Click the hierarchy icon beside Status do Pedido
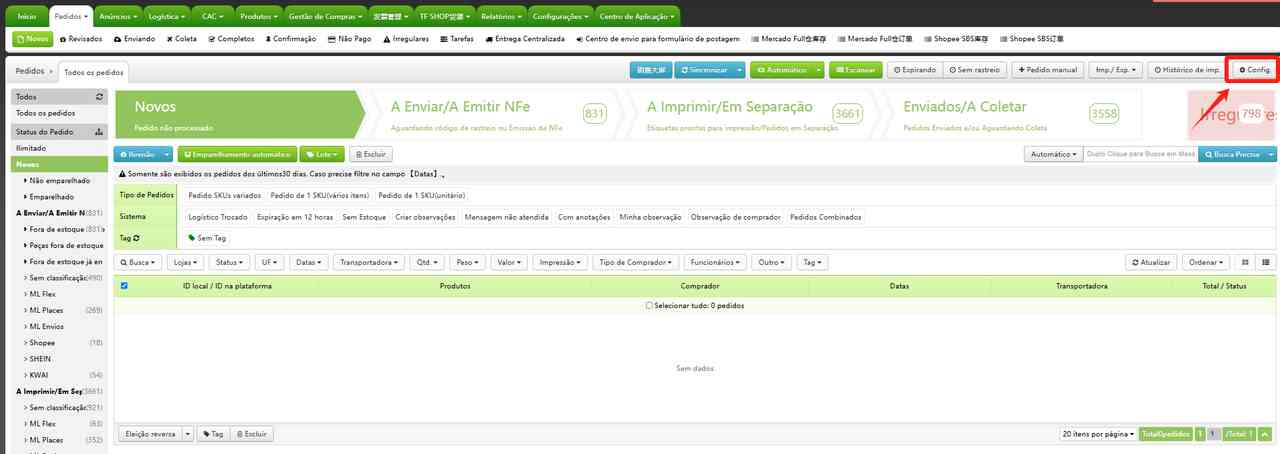This screenshot has height=454, width=1280. [99, 132]
